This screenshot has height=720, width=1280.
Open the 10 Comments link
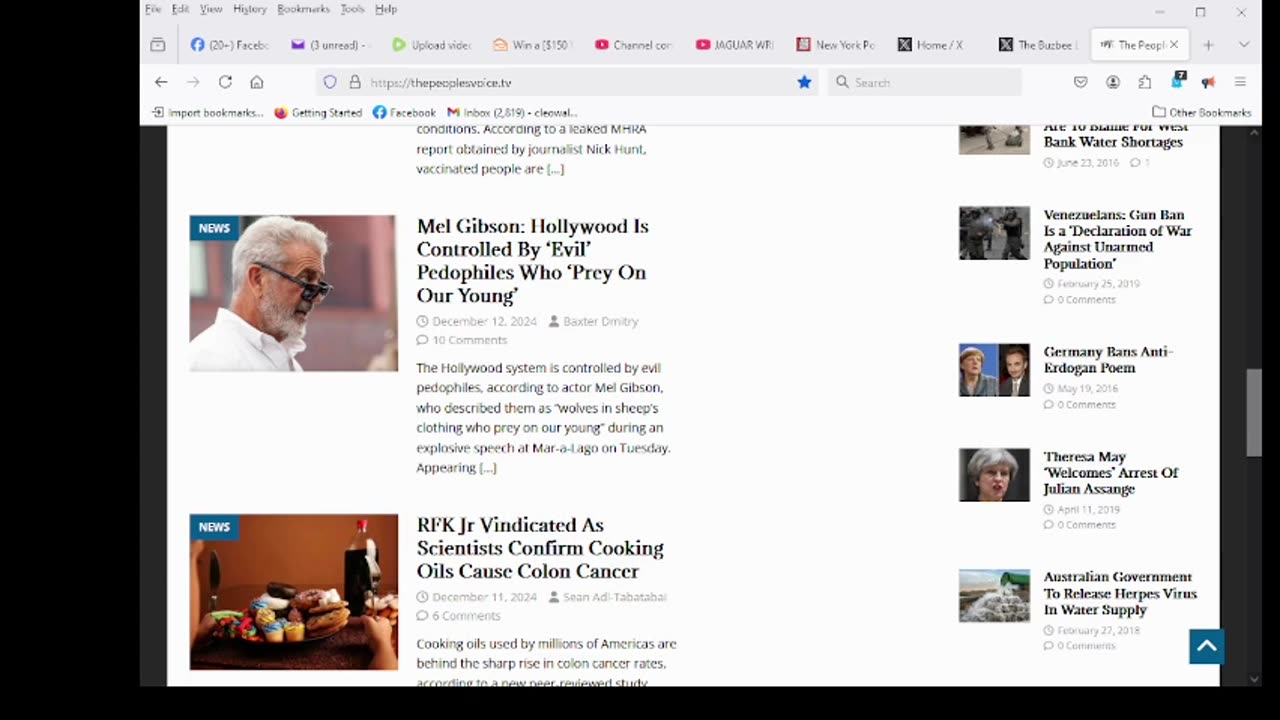[469, 340]
